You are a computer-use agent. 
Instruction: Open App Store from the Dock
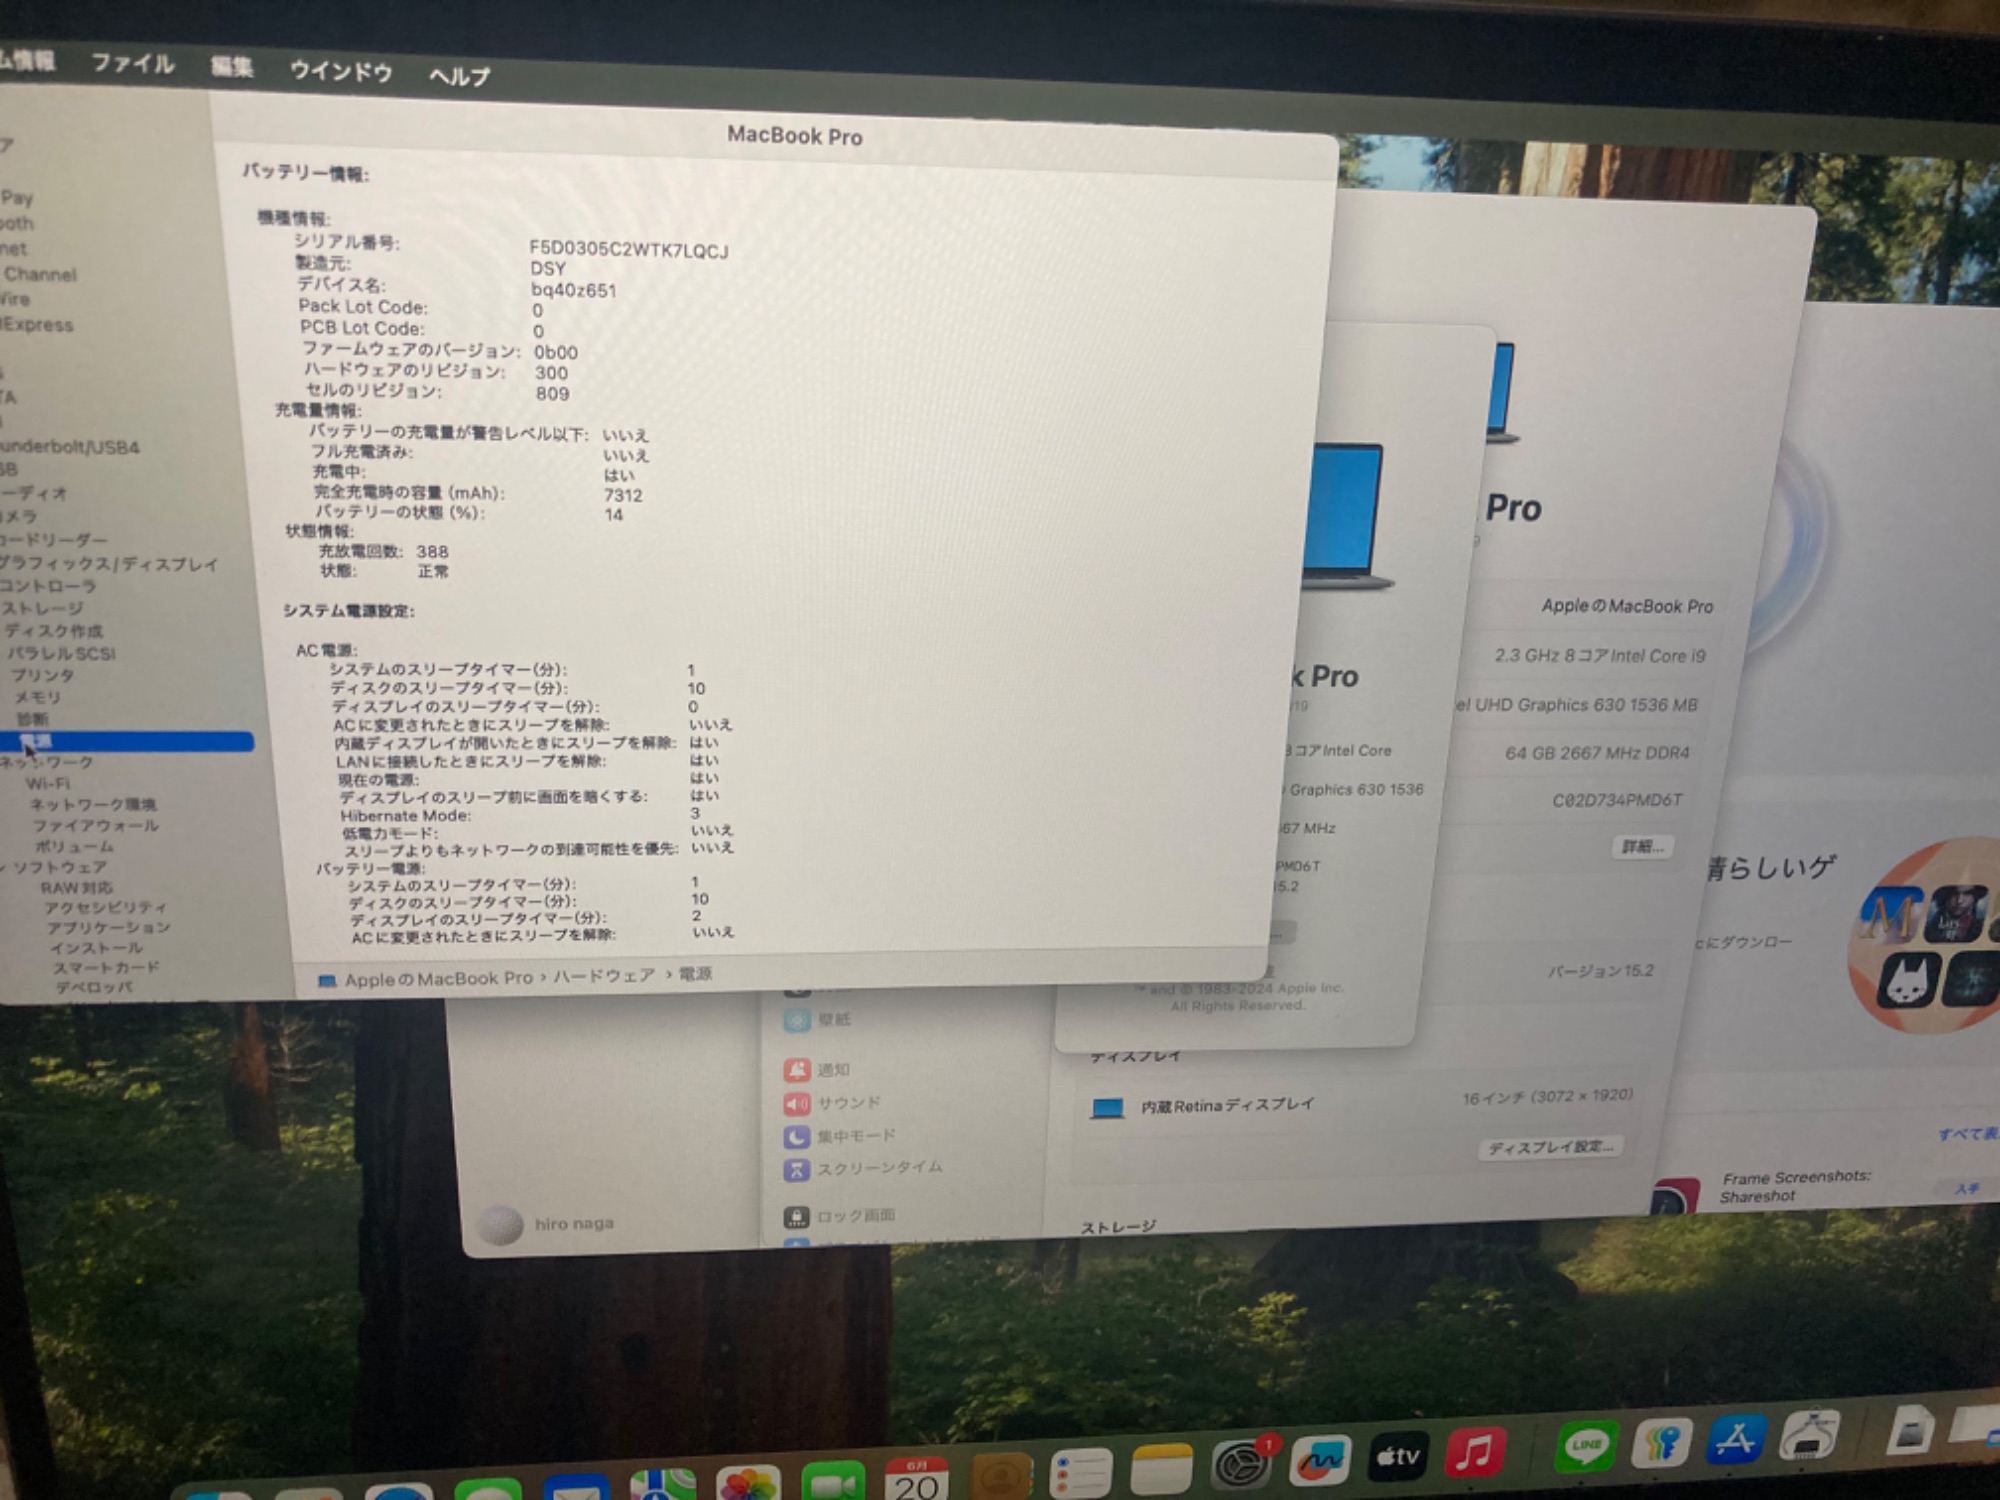coord(1735,1440)
